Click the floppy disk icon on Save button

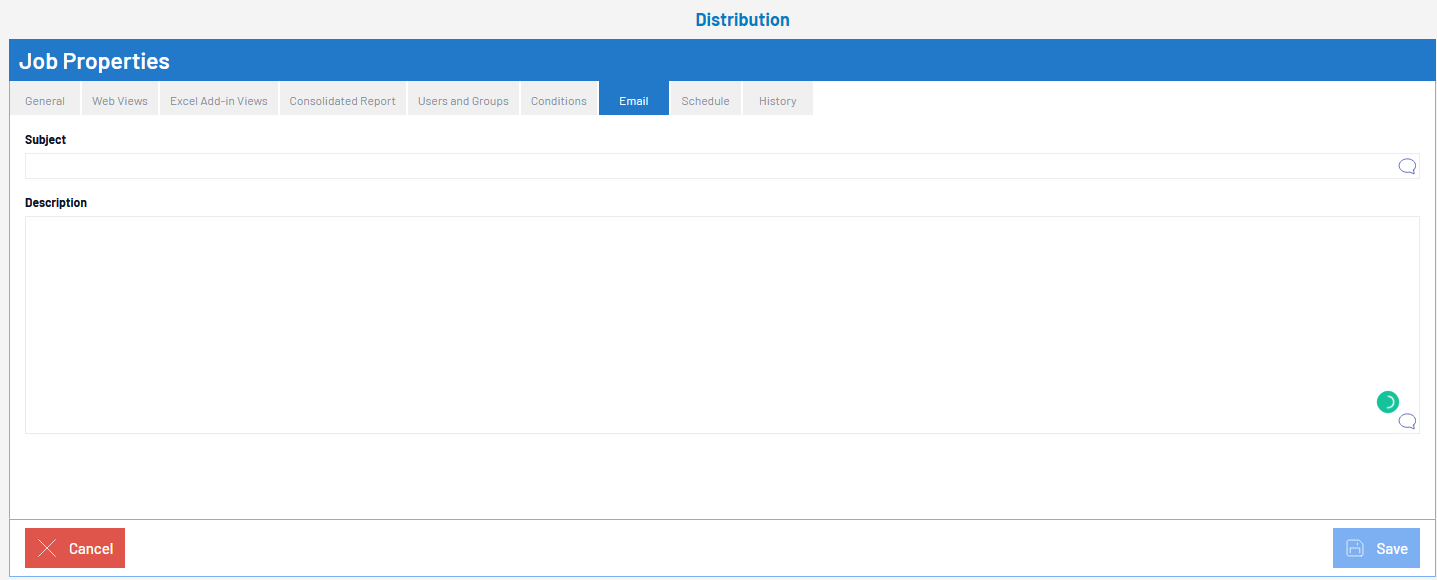click(x=1355, y=548)
